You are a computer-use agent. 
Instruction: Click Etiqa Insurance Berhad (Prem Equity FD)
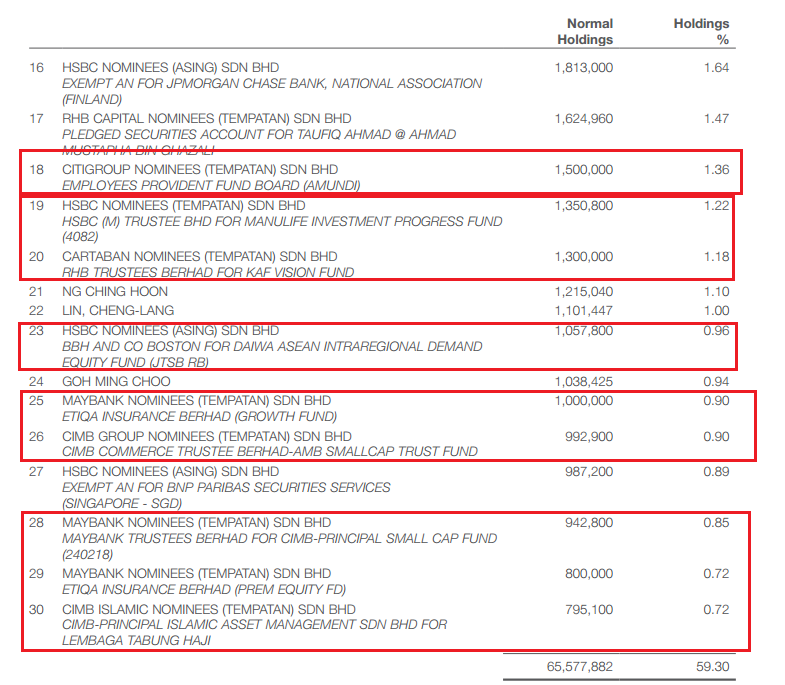[x=204, y=589]
